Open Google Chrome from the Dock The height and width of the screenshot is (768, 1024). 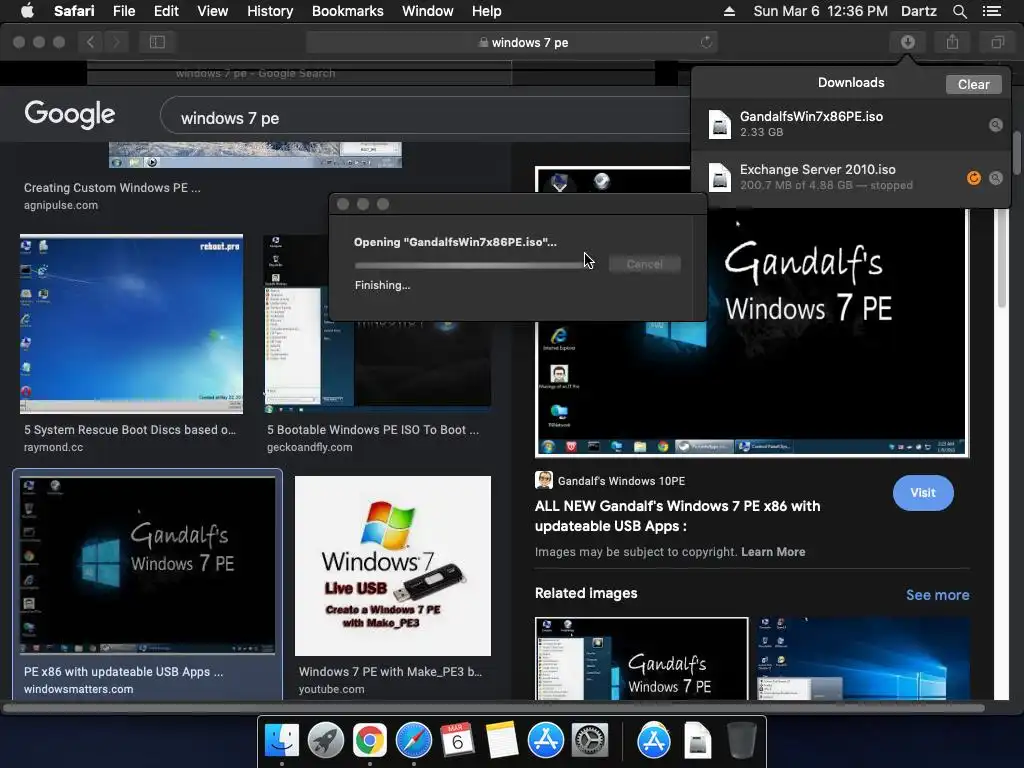pos(369,741)
